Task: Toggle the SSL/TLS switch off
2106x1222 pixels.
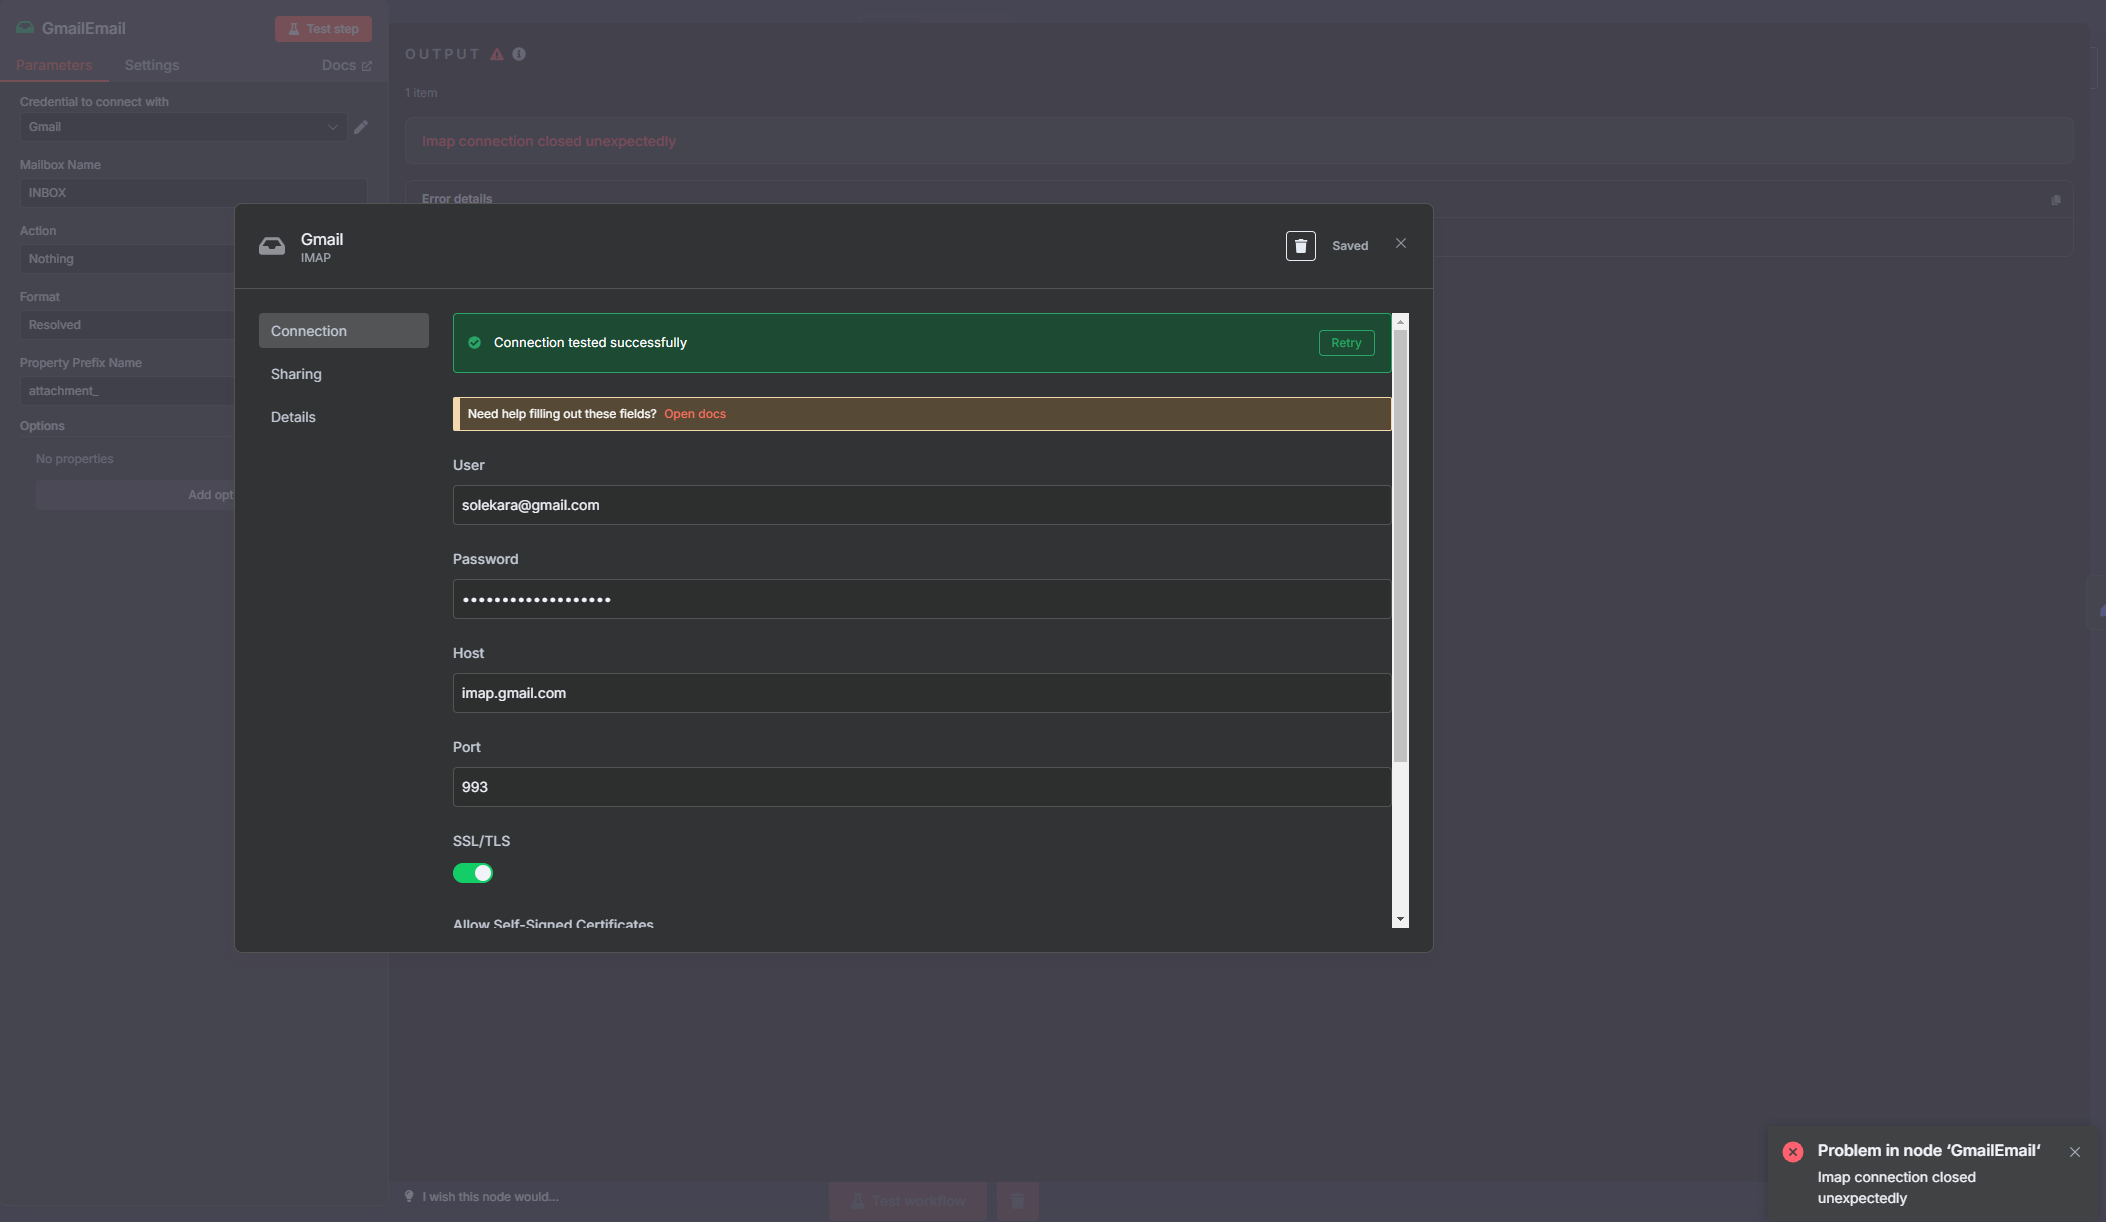Action: 473,873
